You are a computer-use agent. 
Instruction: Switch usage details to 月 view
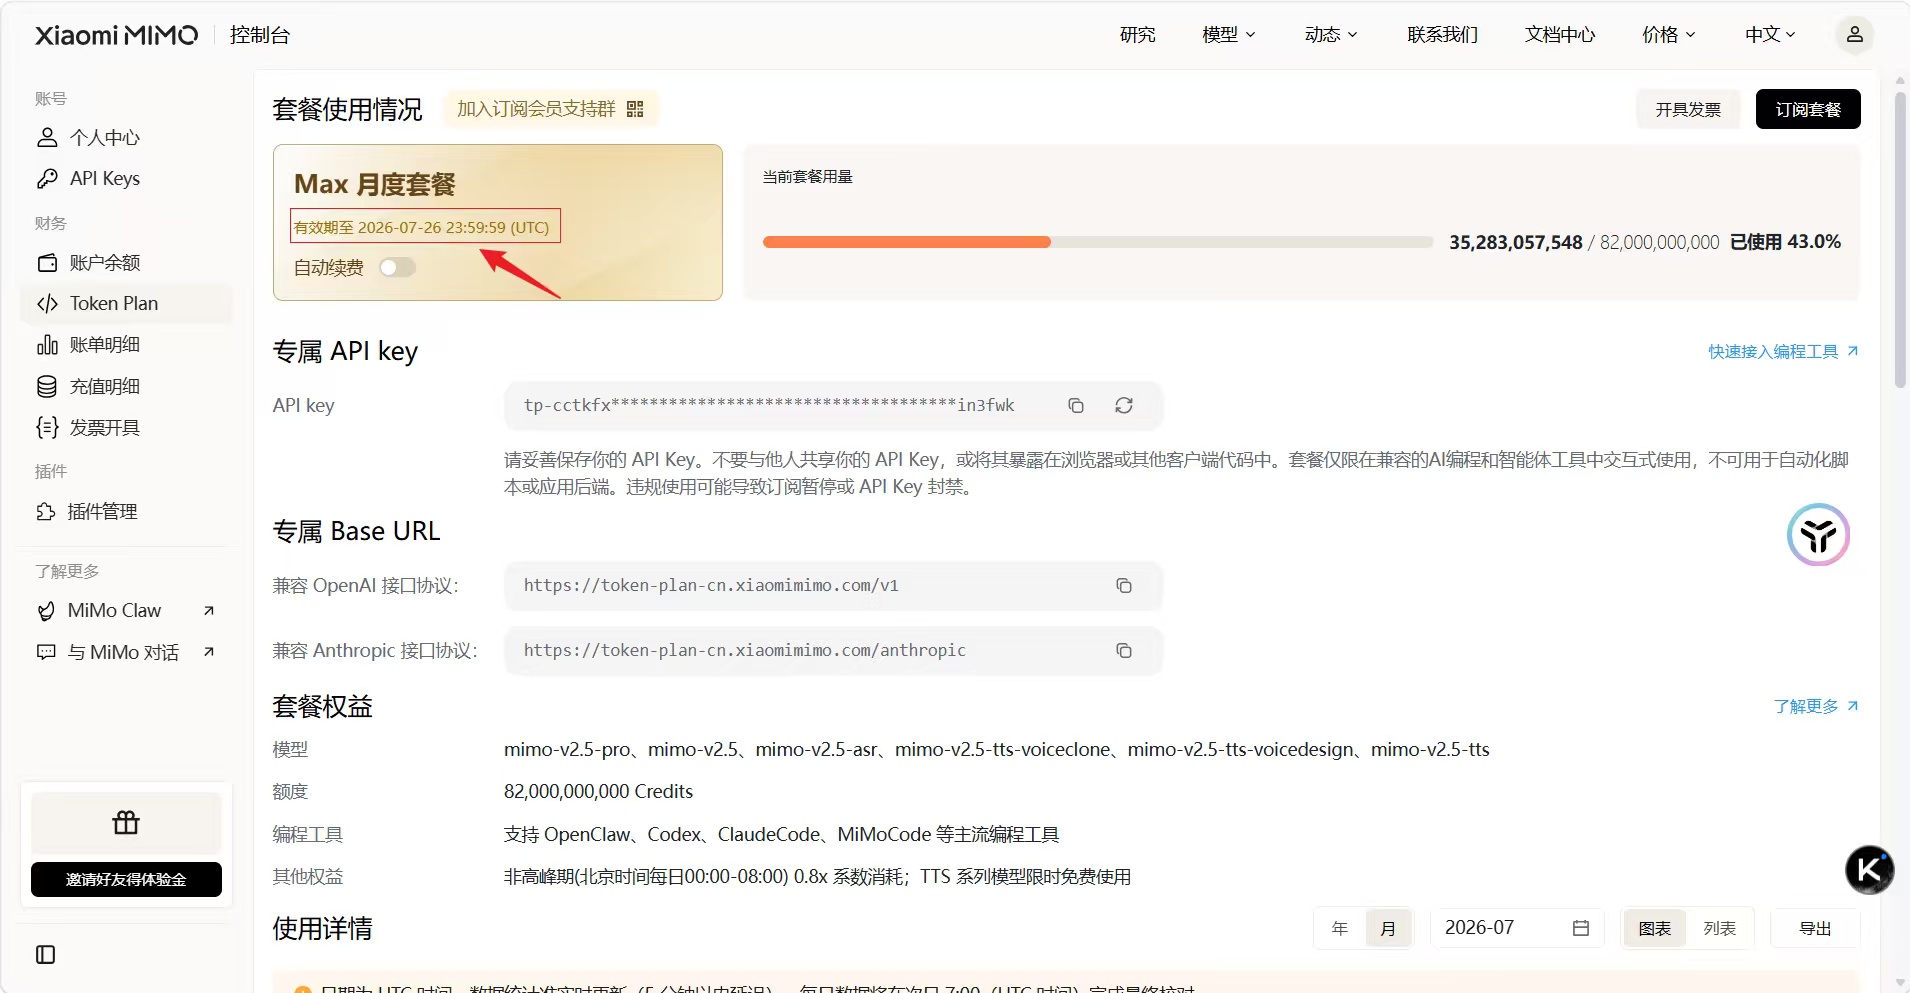click(1388, 928)
